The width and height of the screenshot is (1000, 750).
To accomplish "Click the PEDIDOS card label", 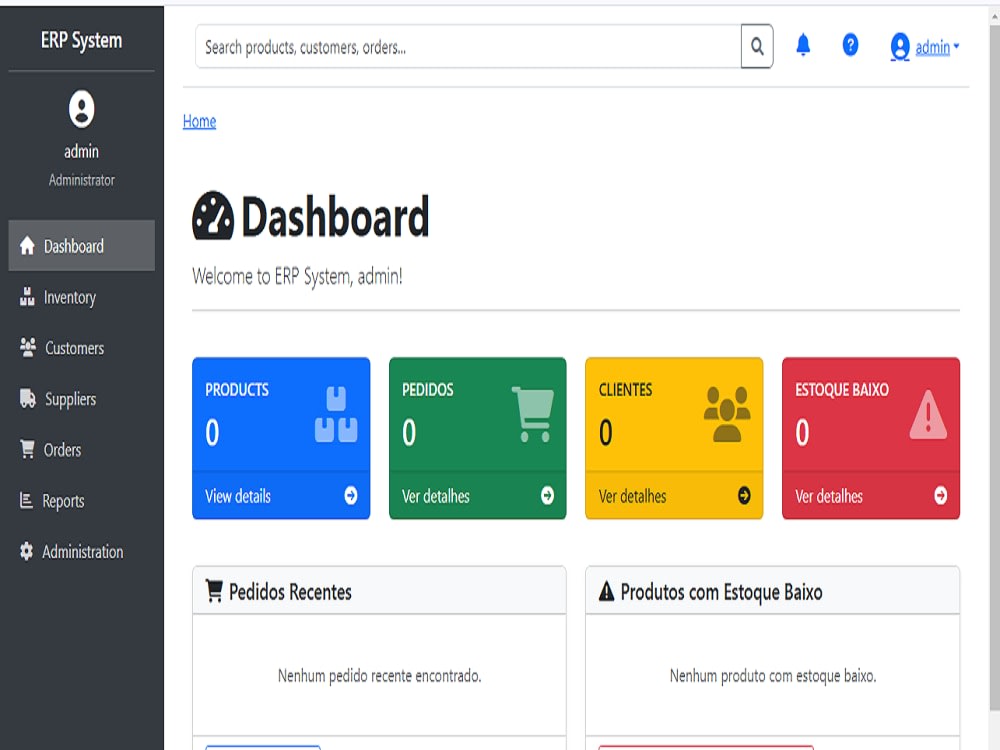I will (427, 390).
